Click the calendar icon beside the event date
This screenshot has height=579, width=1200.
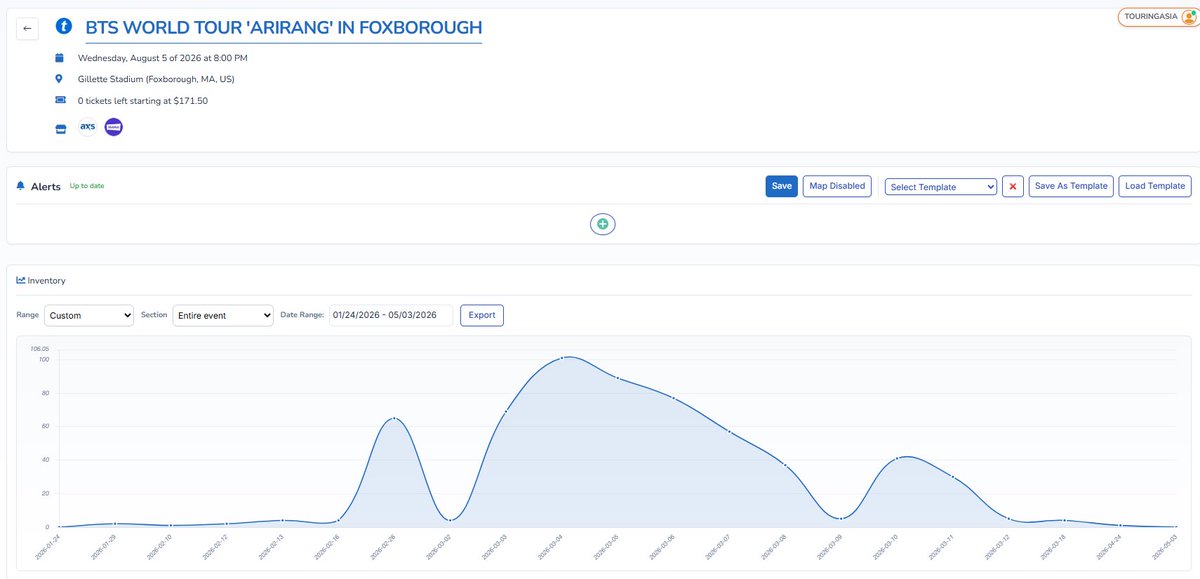click(60, 58)
